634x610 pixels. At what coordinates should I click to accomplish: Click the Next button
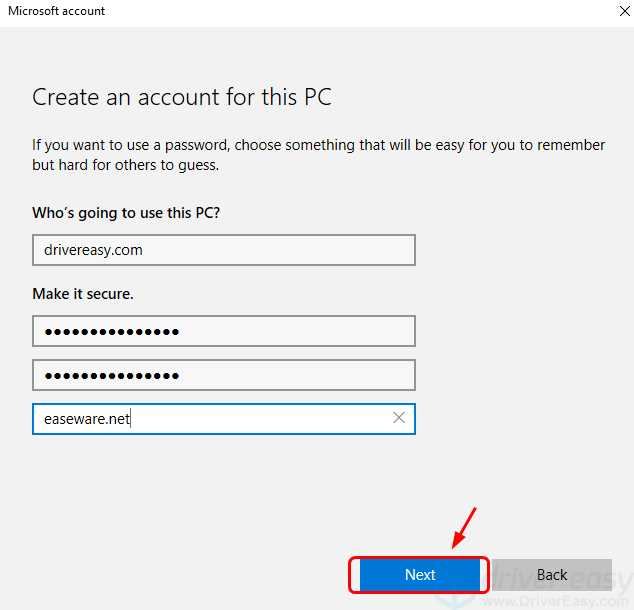click(419, 575)
